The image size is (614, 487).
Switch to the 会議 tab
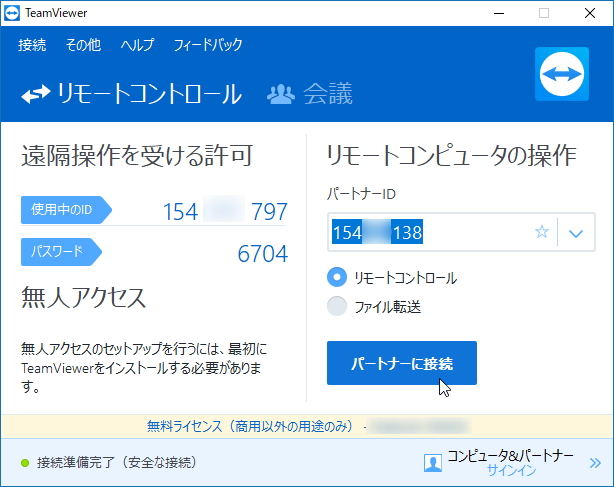(310, 94)
